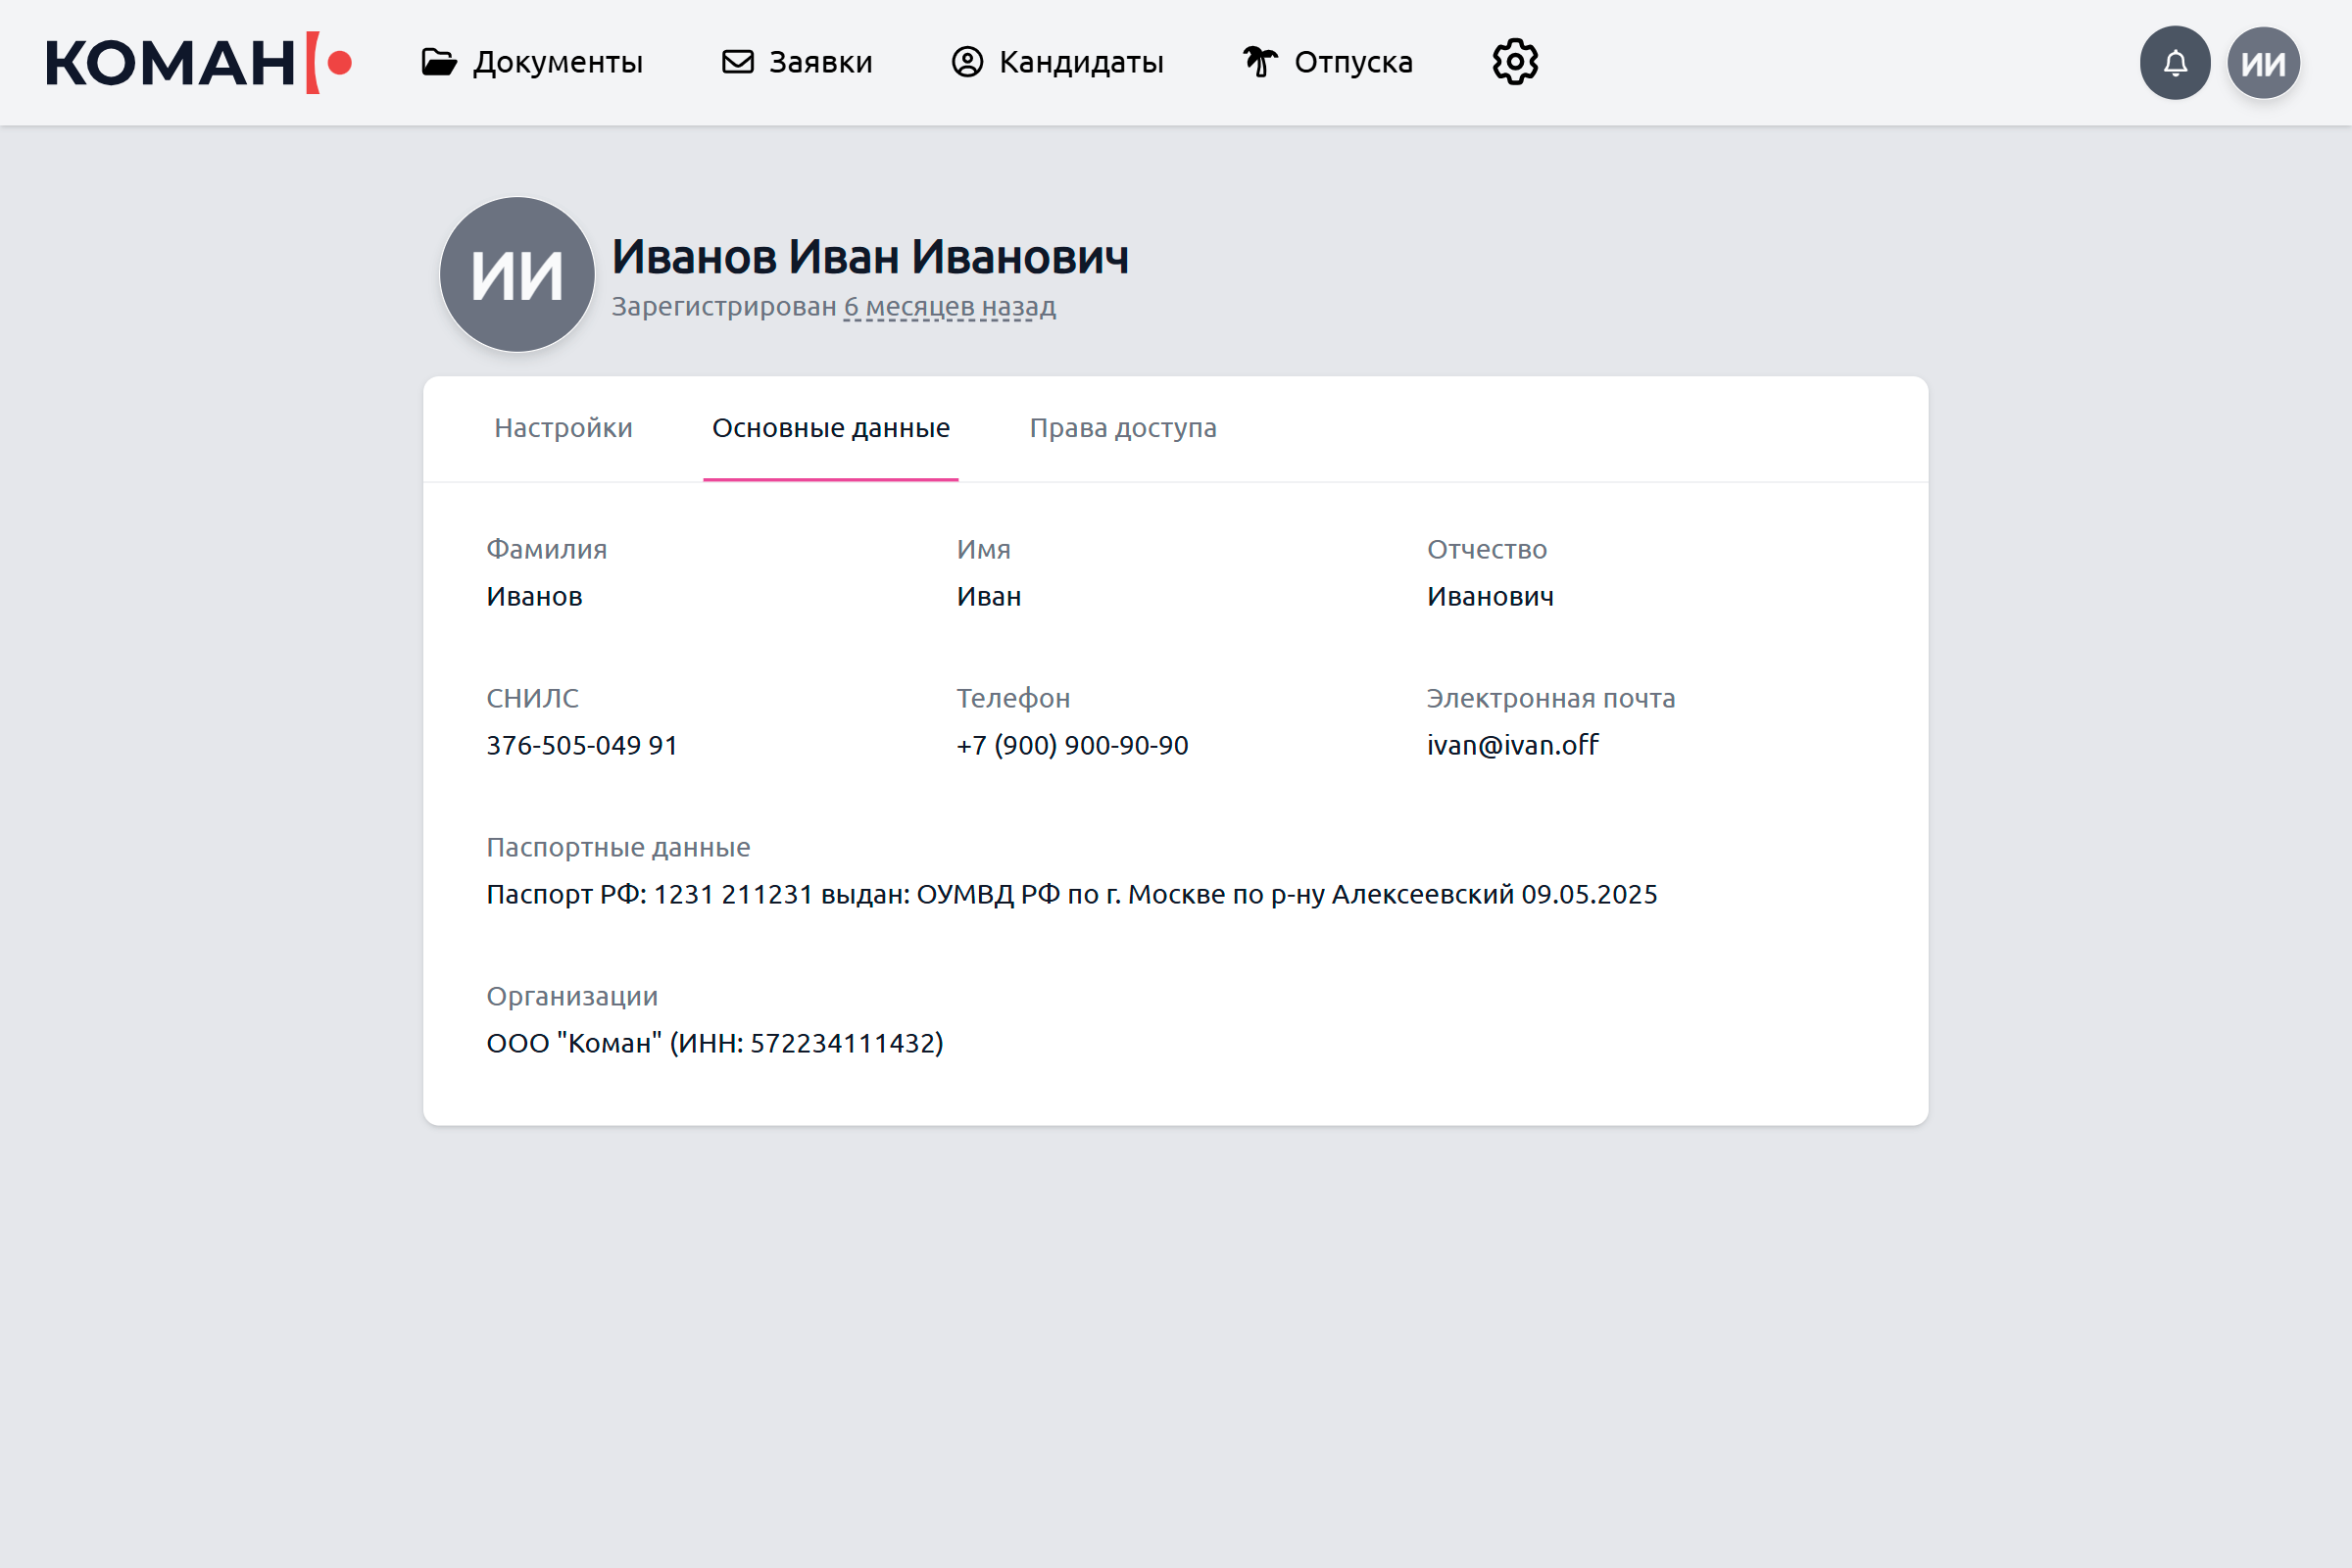Open notifications with the bell icon
2352x1568 pixels.
pos(2175,63)
